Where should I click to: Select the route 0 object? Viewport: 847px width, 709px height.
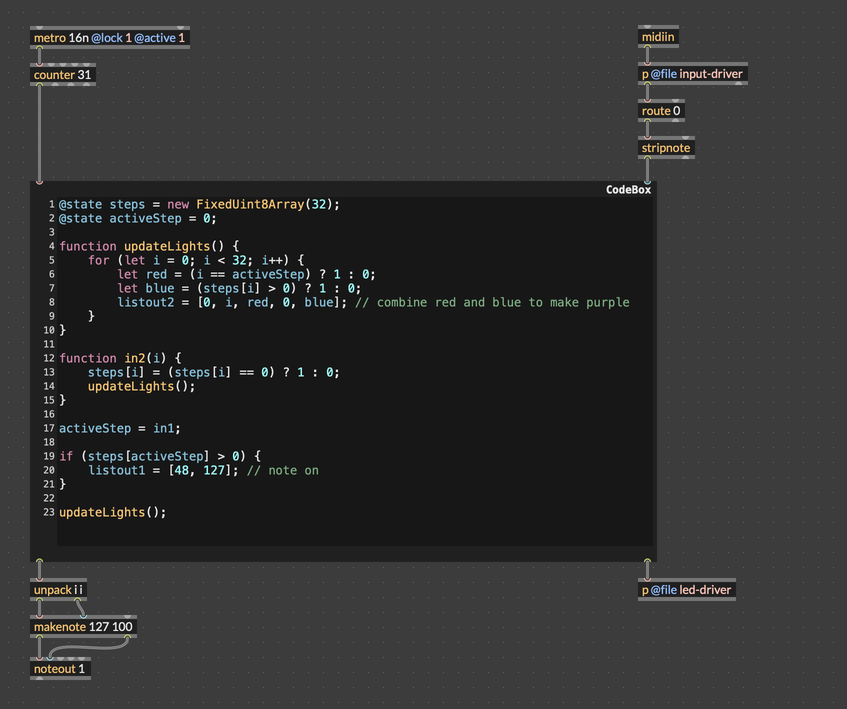pyautogui.click(x=661, y=111)
